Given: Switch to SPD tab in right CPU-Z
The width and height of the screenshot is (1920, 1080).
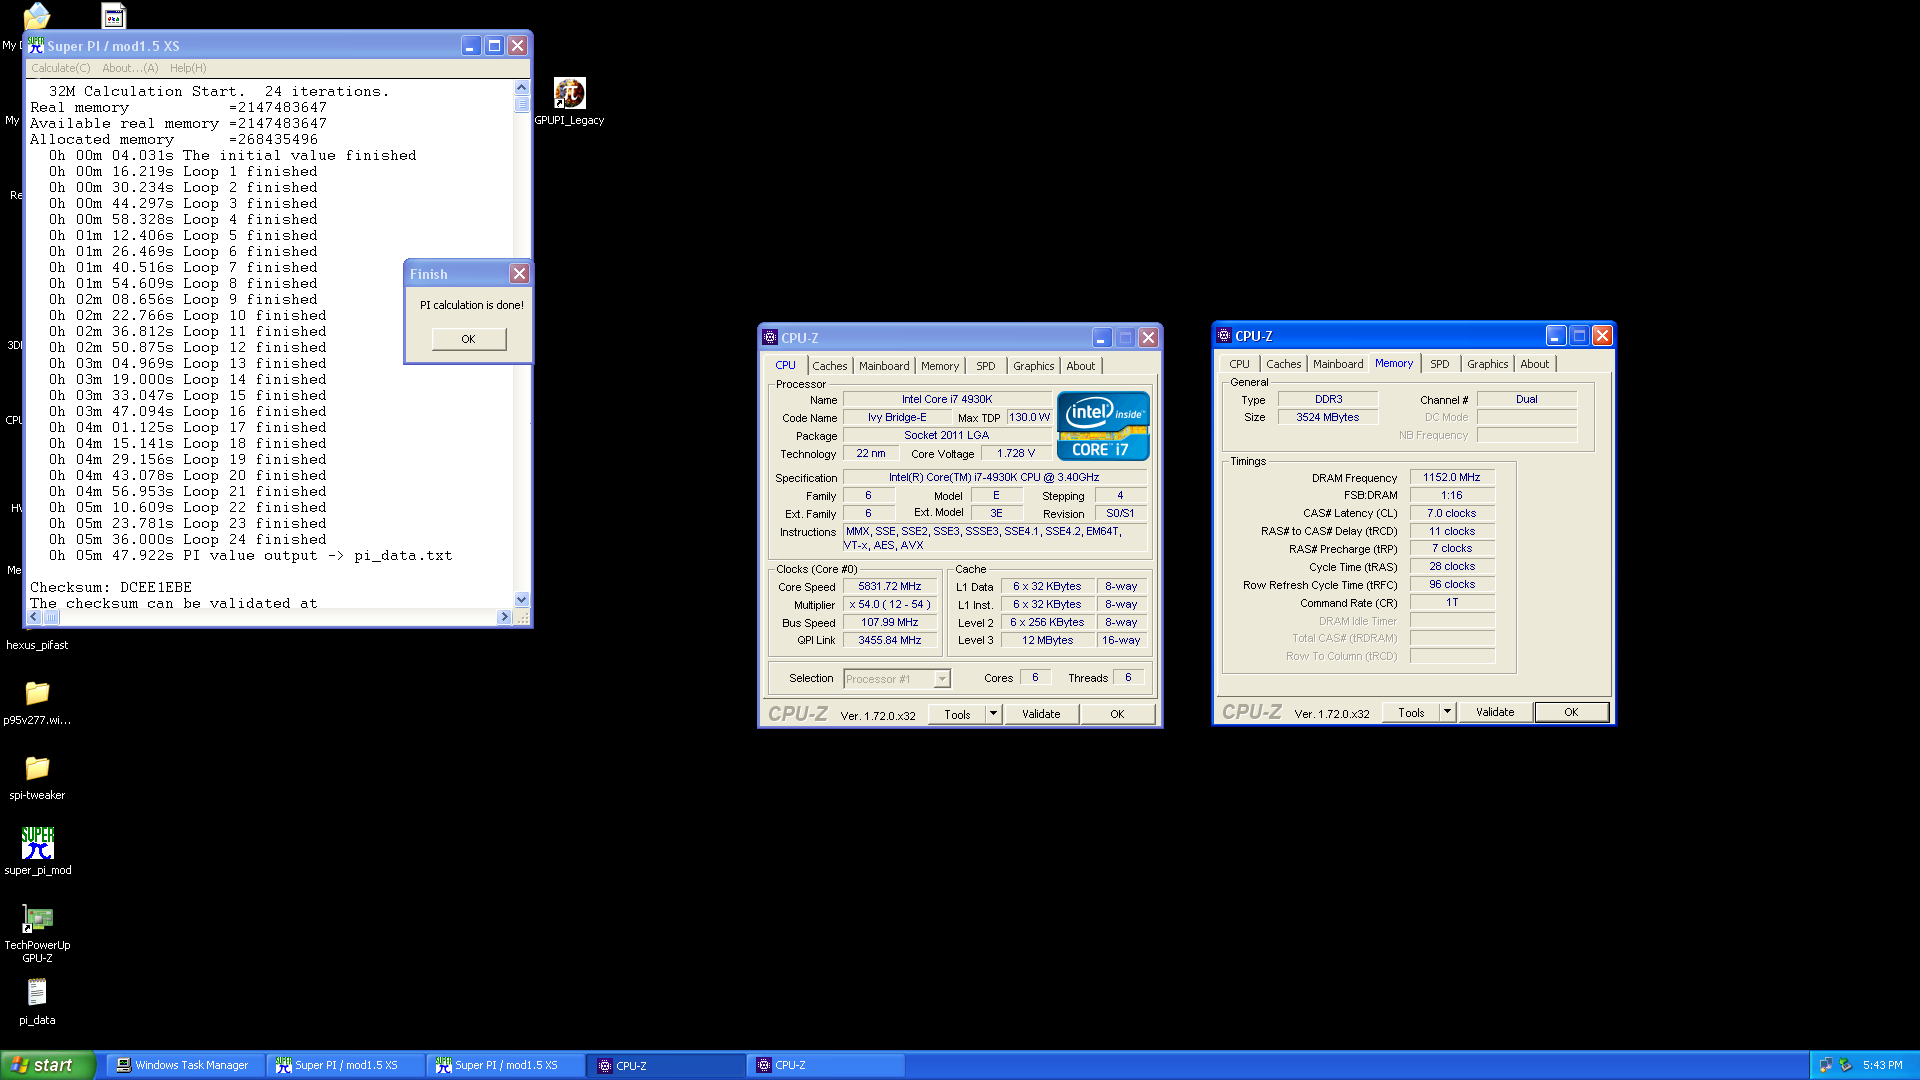Looking at the screenshot, I should point(1440,364).
